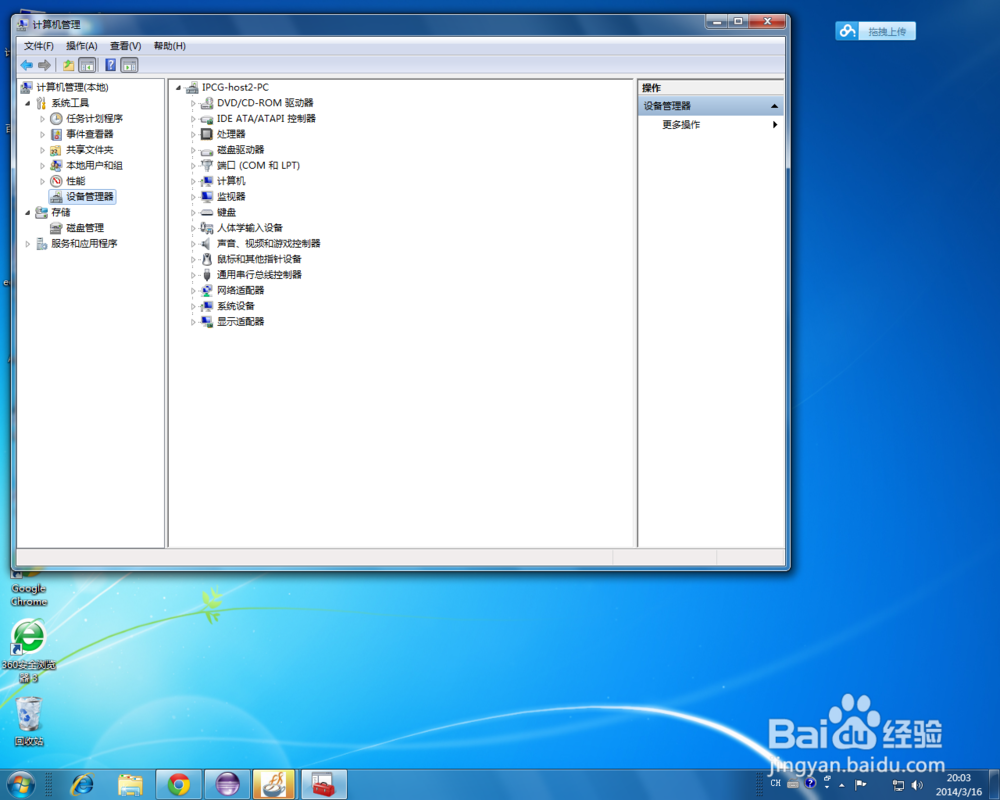
Task: Expand the 通用串行总线控制器 tree node
Action: [x=192, y=274]
